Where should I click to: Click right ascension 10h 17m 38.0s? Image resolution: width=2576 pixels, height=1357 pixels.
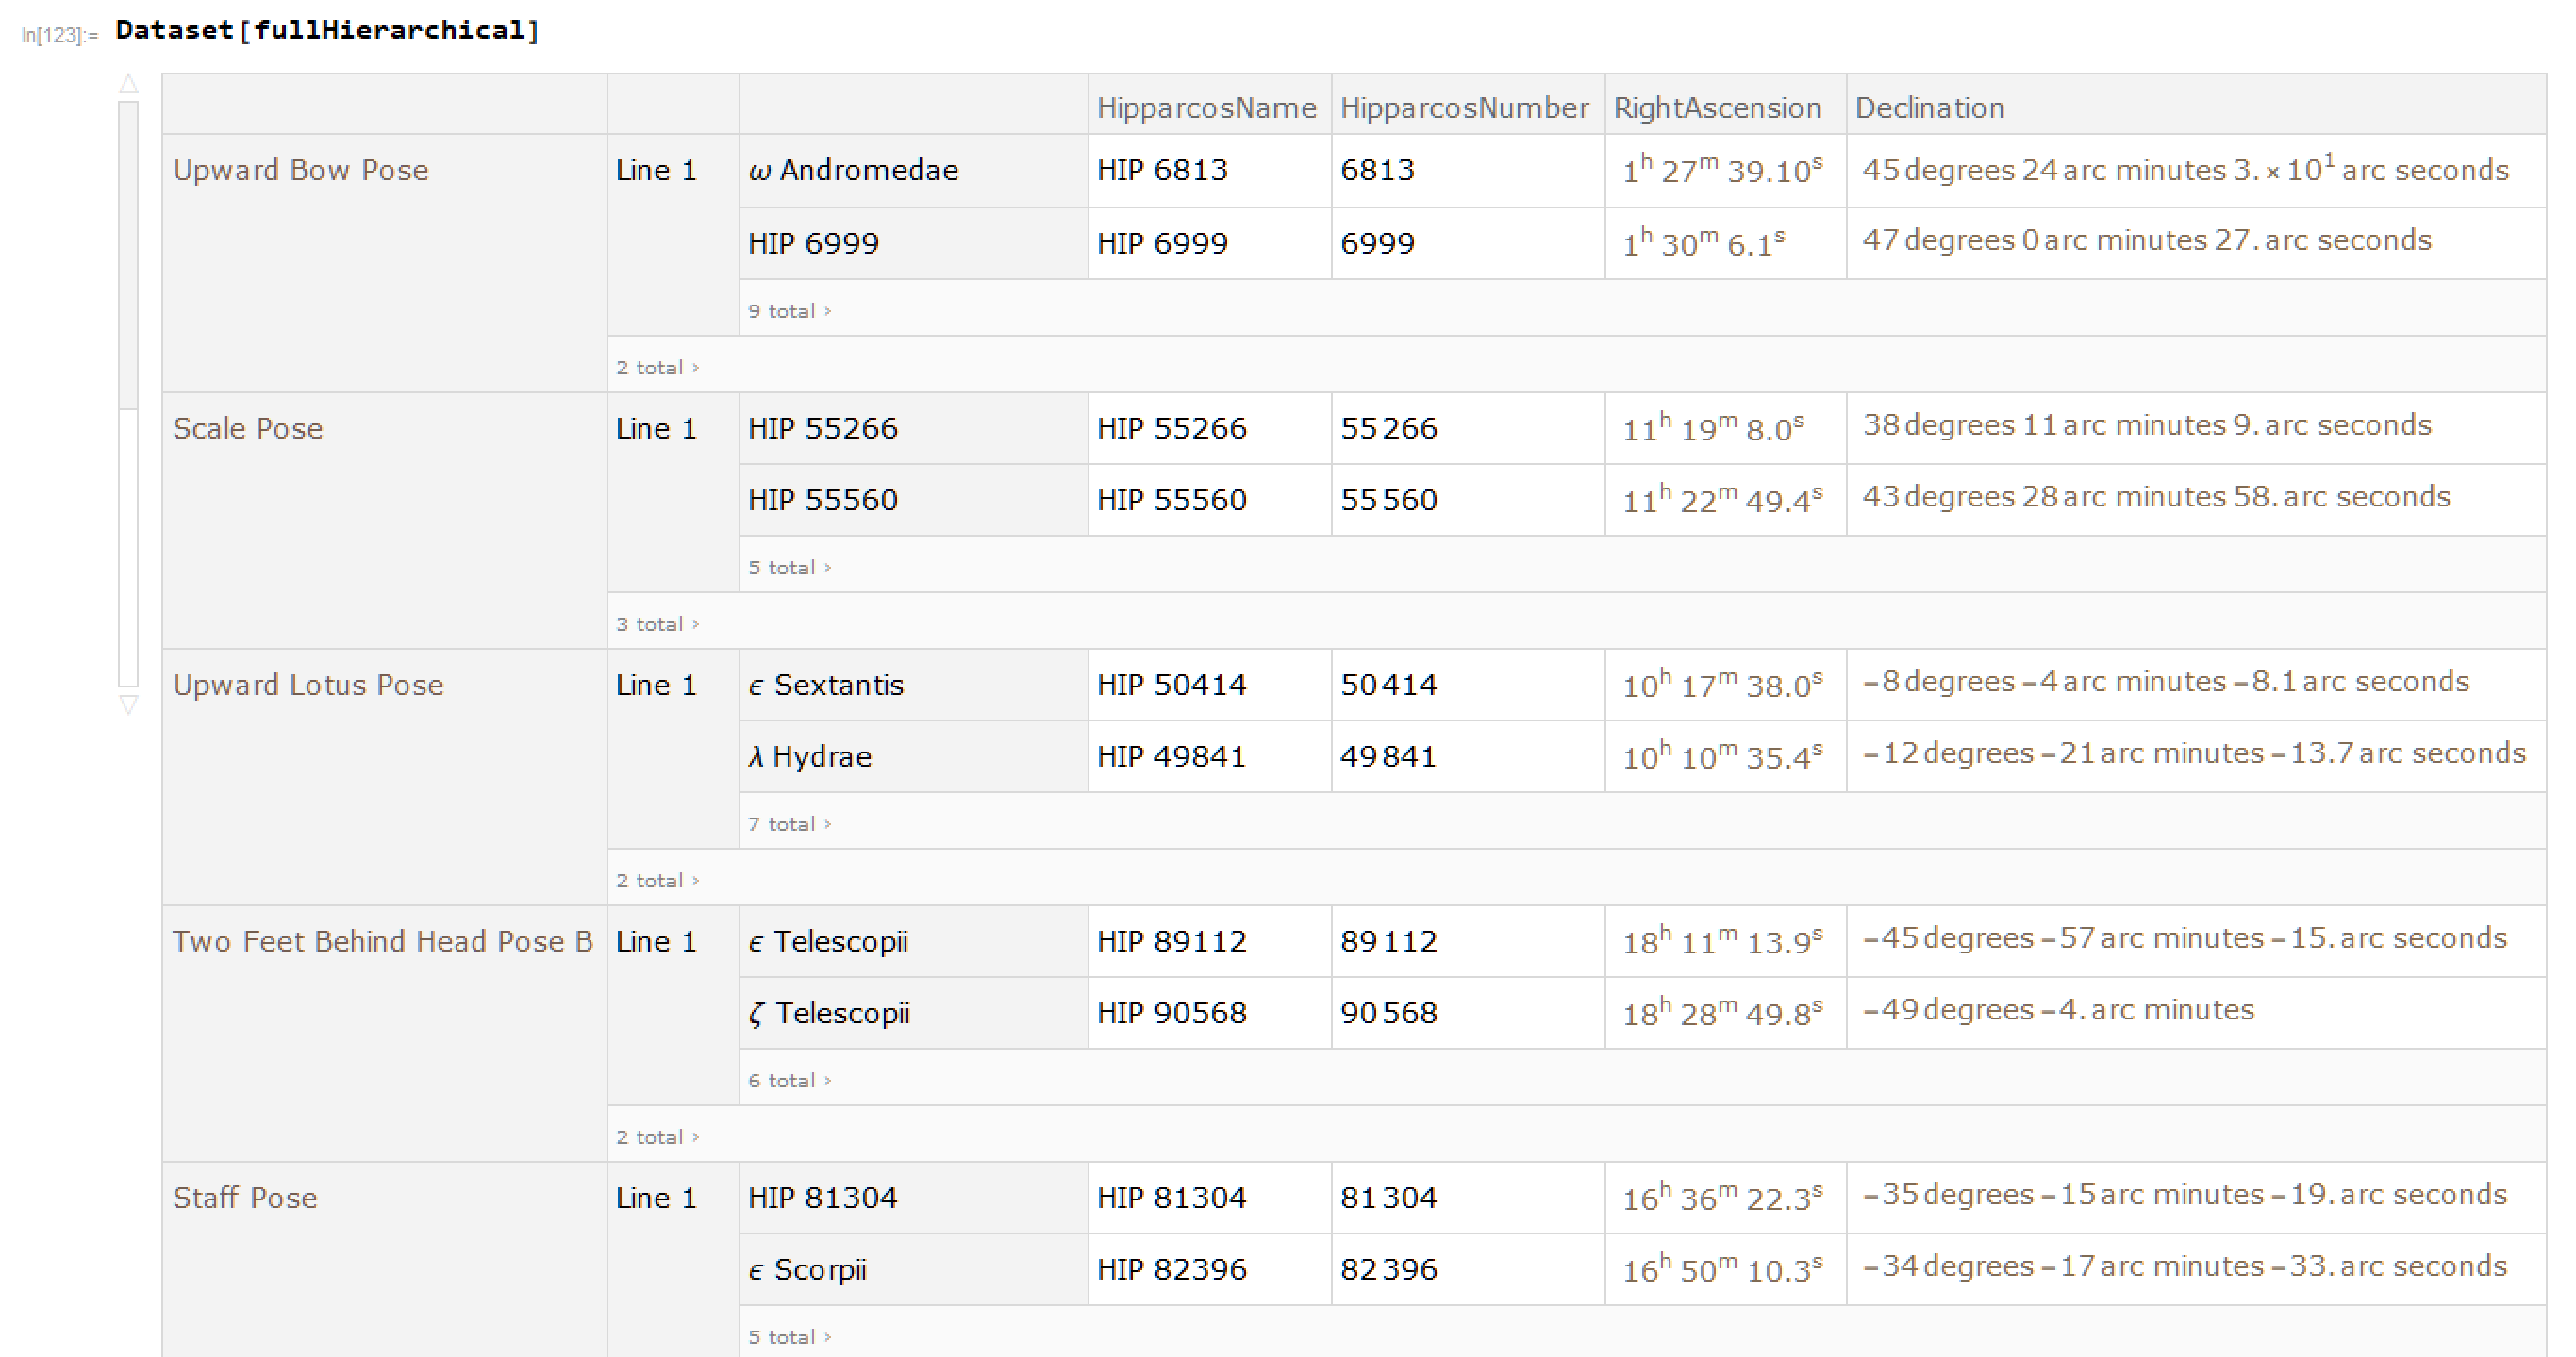coord(1723,683)
